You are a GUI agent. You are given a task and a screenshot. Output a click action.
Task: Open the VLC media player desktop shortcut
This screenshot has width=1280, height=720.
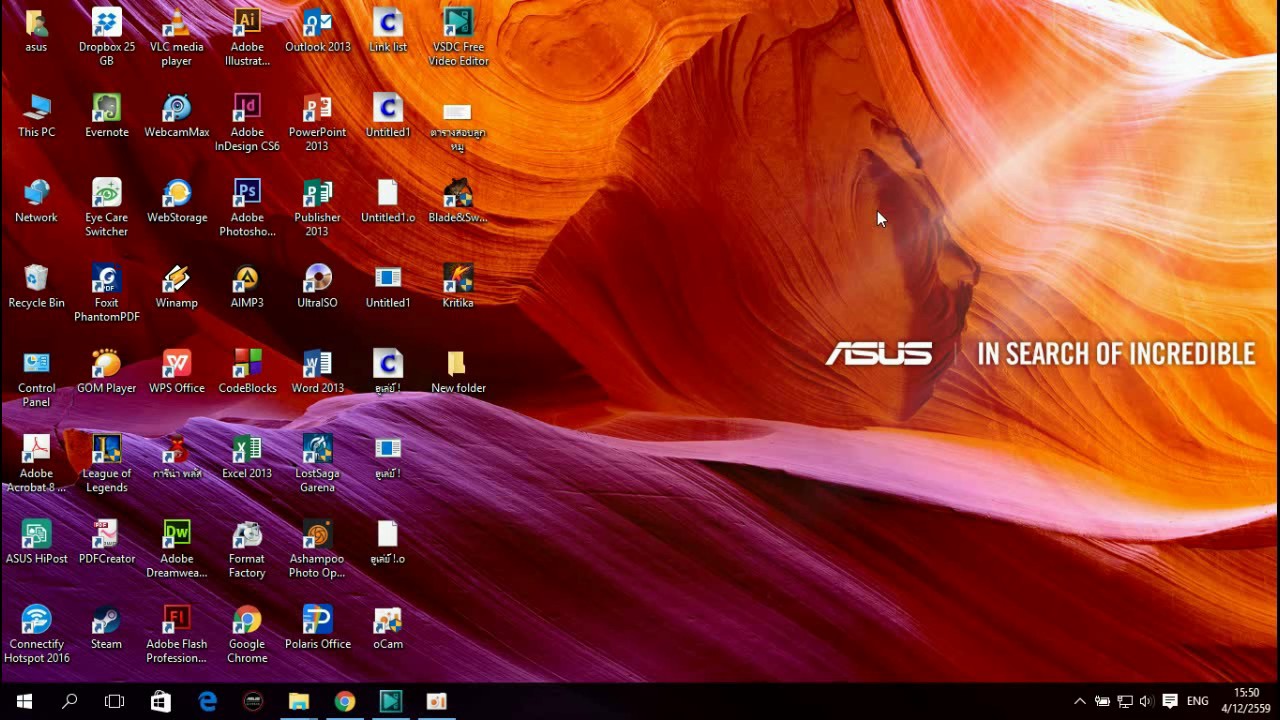(x=177, y=37)
